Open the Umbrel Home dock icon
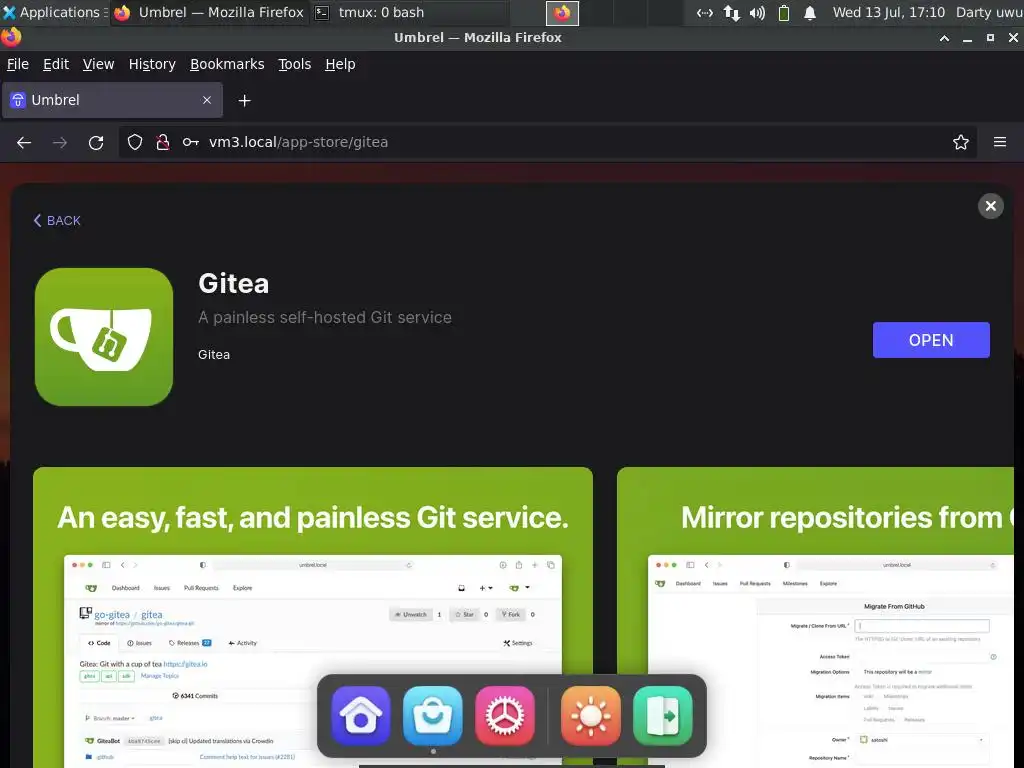 [x=360, y=715]
